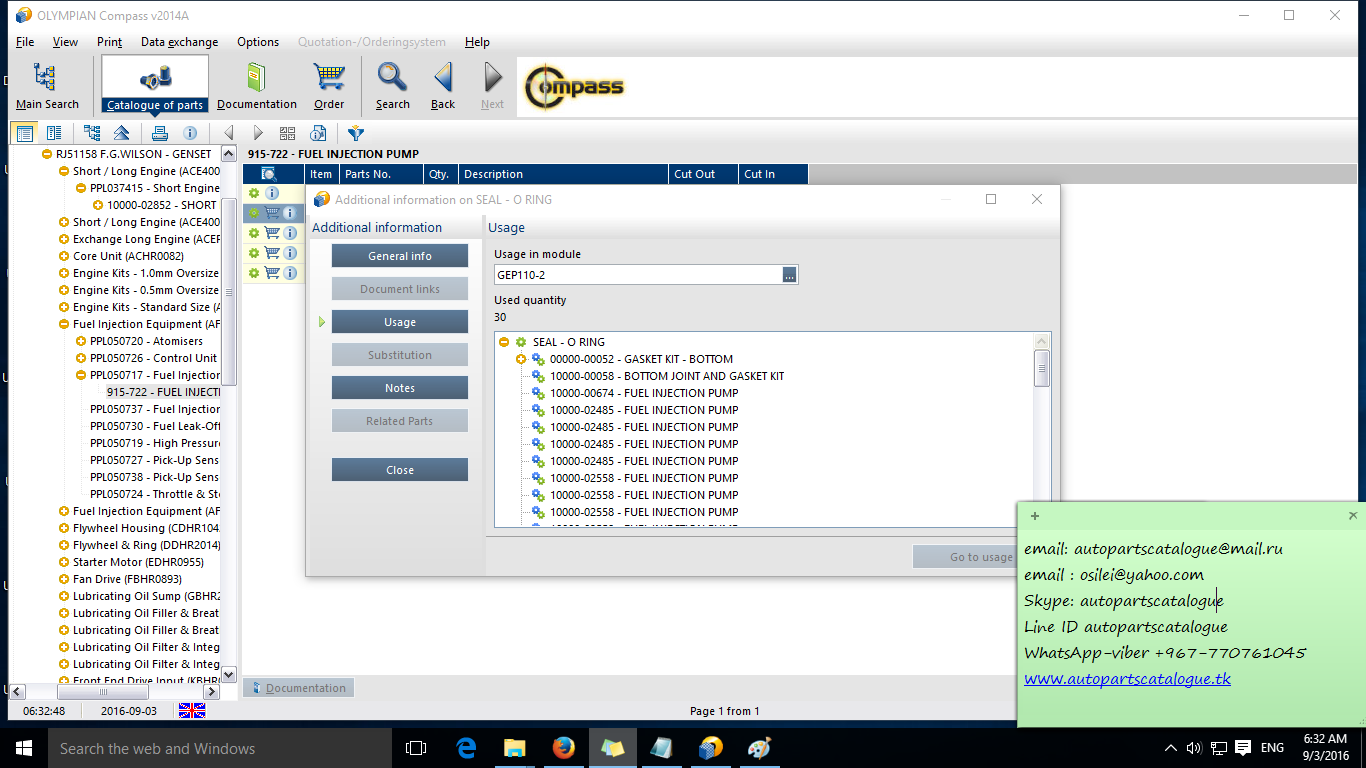Open the Main Search toolbar button
Image resolution: width=1366 pixels, height=768 pixels.
[x=47, y=86]
